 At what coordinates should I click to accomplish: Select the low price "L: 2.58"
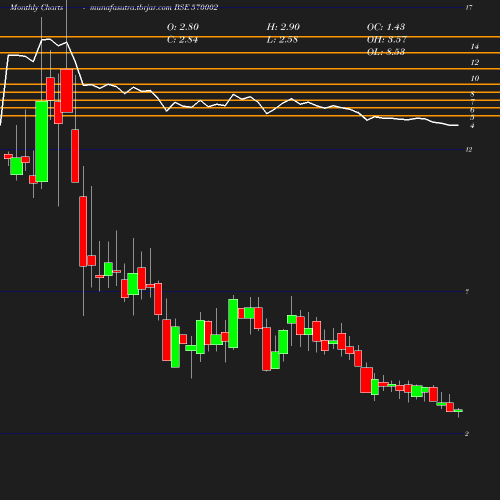282,40
